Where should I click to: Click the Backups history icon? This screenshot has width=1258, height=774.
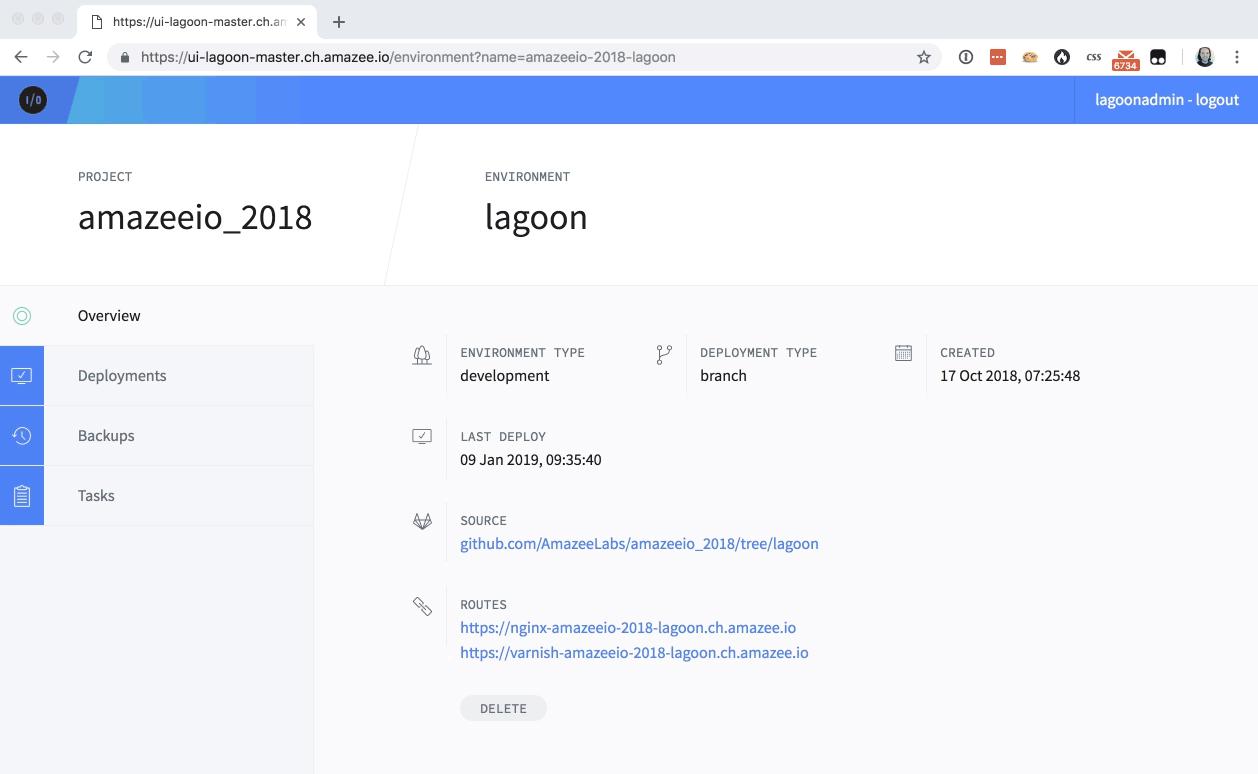point(22,436)
